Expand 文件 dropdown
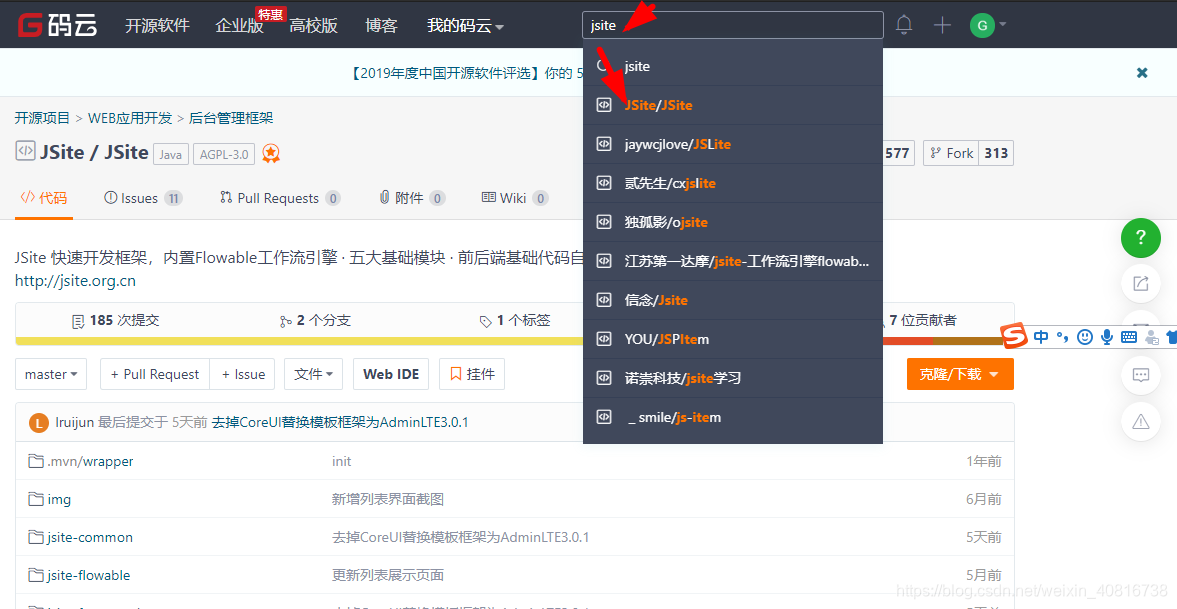Image resolution: width=1177 pixels, height=609 pixels. [314, 374]
